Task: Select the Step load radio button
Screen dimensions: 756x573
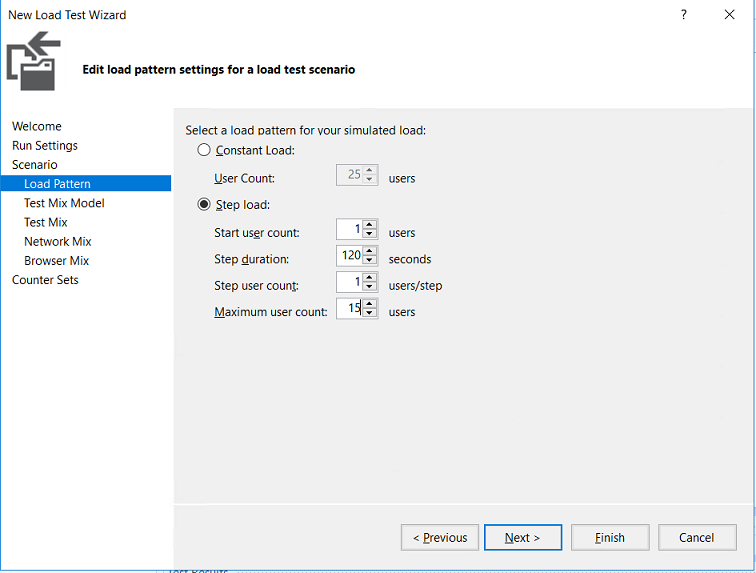Action: coord(204,205)
